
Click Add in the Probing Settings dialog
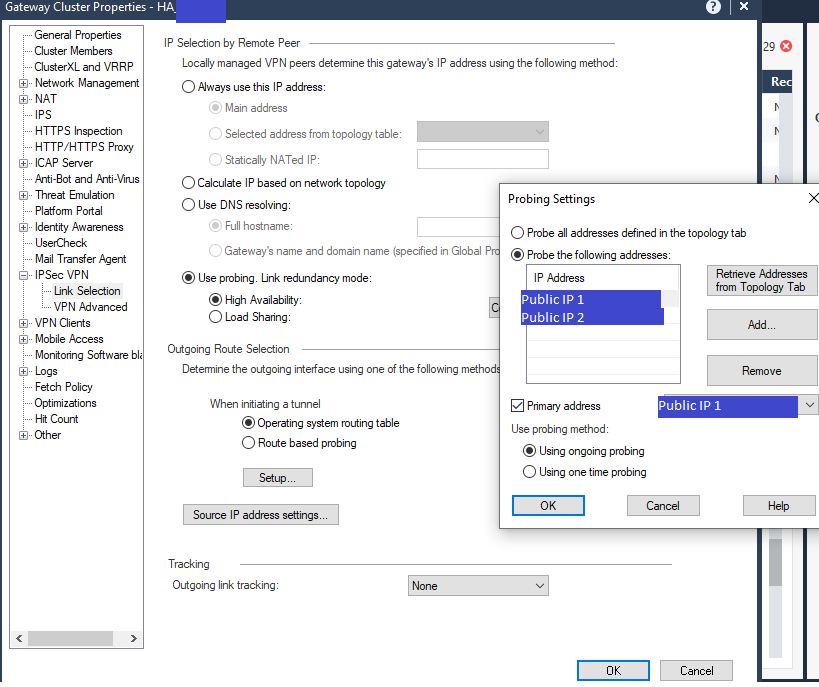click(762, 324)
